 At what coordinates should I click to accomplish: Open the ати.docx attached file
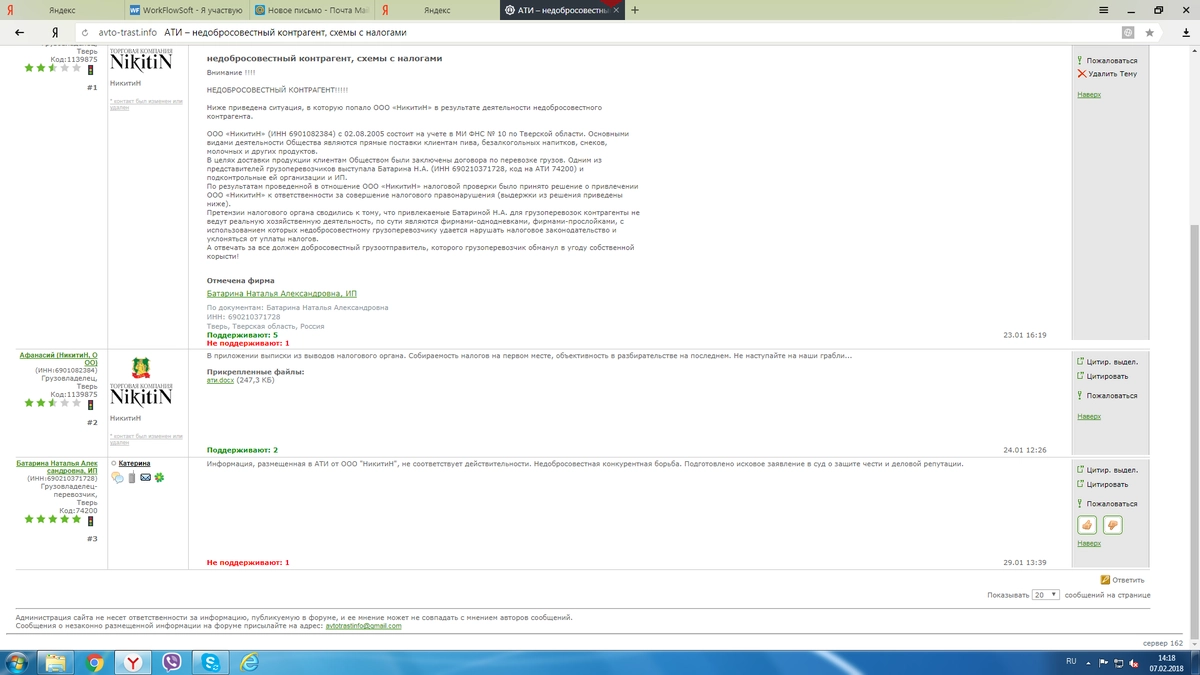(x=219, y=380)
